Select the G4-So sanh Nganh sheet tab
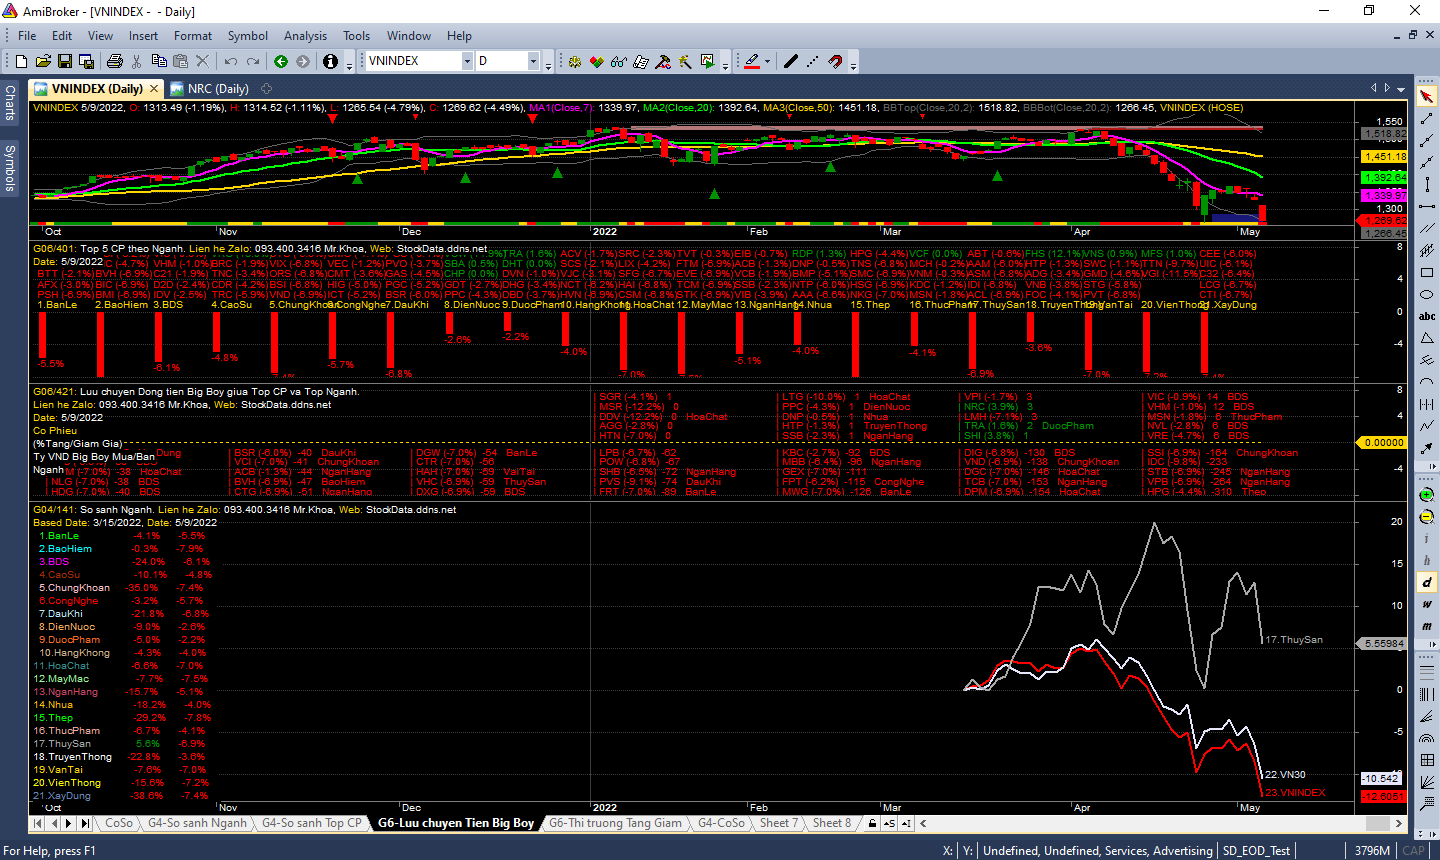Screen dimensions: 1440x860 coord(198,823)
